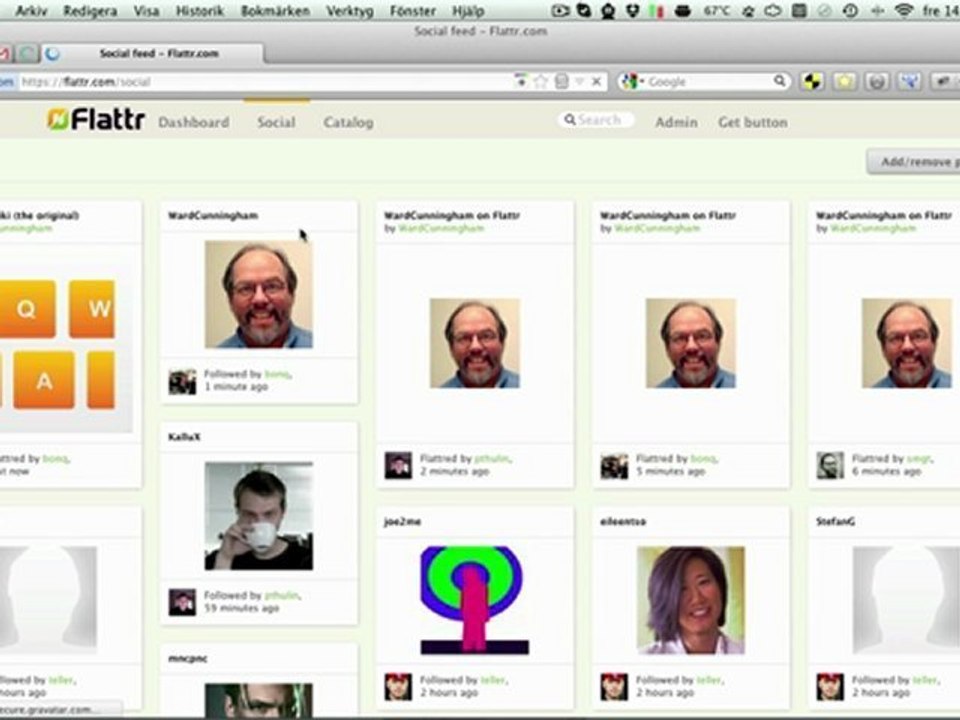Viewport: 960px width, 720px height.
Task: Click the yellow-black crash test toolbar icon
Action: pos(812,81)
